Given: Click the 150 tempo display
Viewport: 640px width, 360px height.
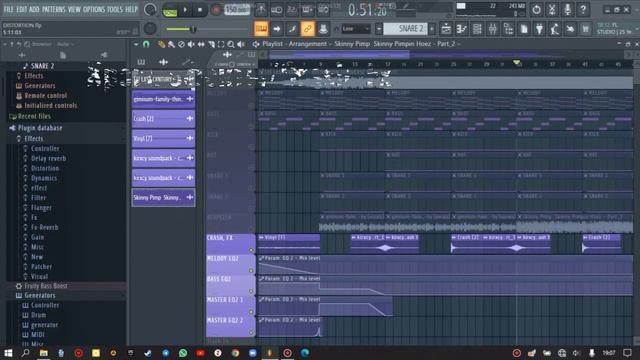Looking at the screenshot, I should coord(237,9).
